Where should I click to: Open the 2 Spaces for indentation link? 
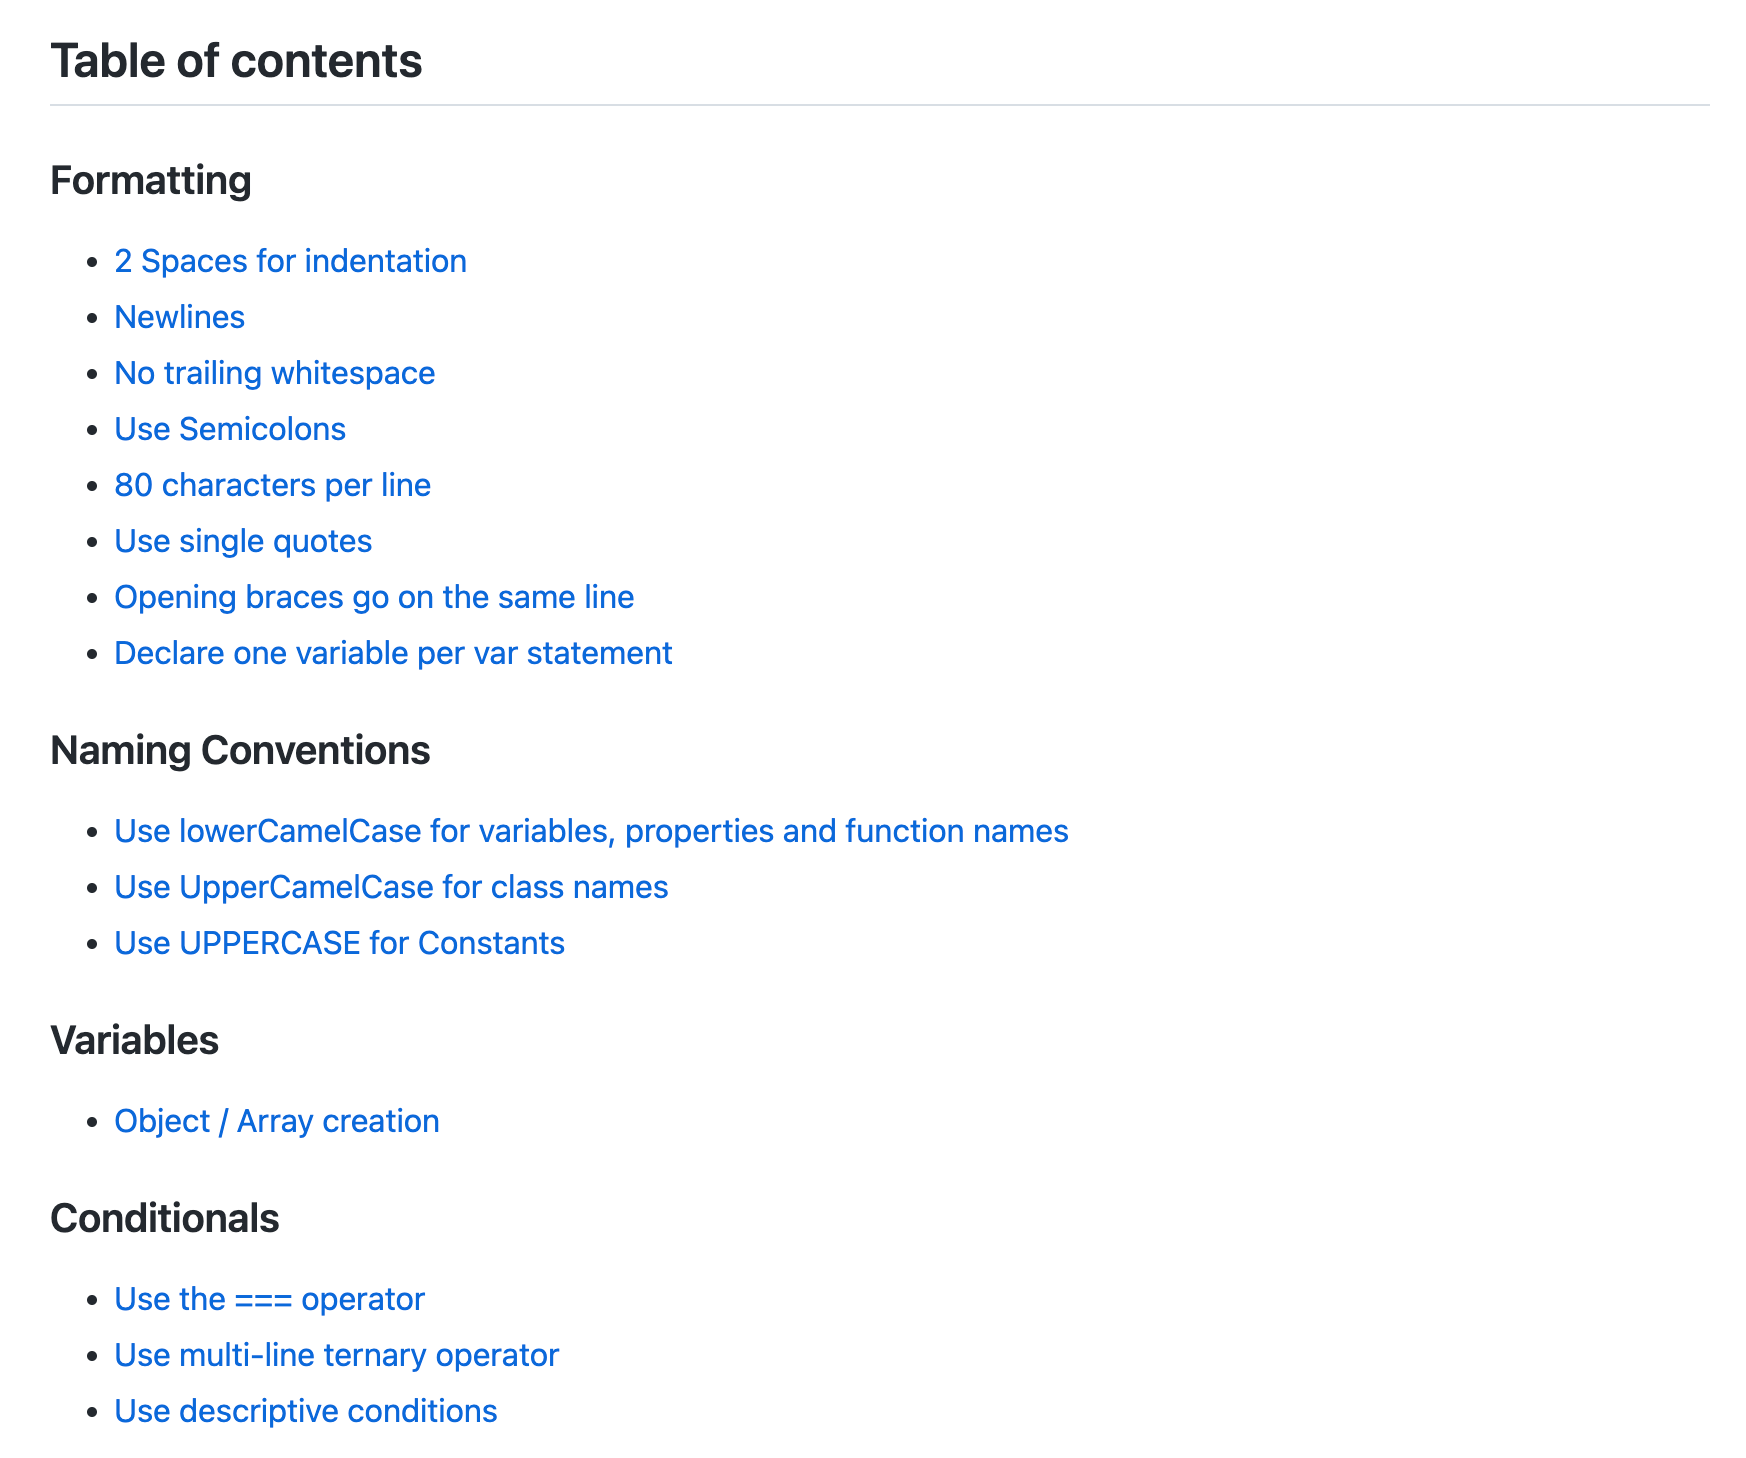290,261
